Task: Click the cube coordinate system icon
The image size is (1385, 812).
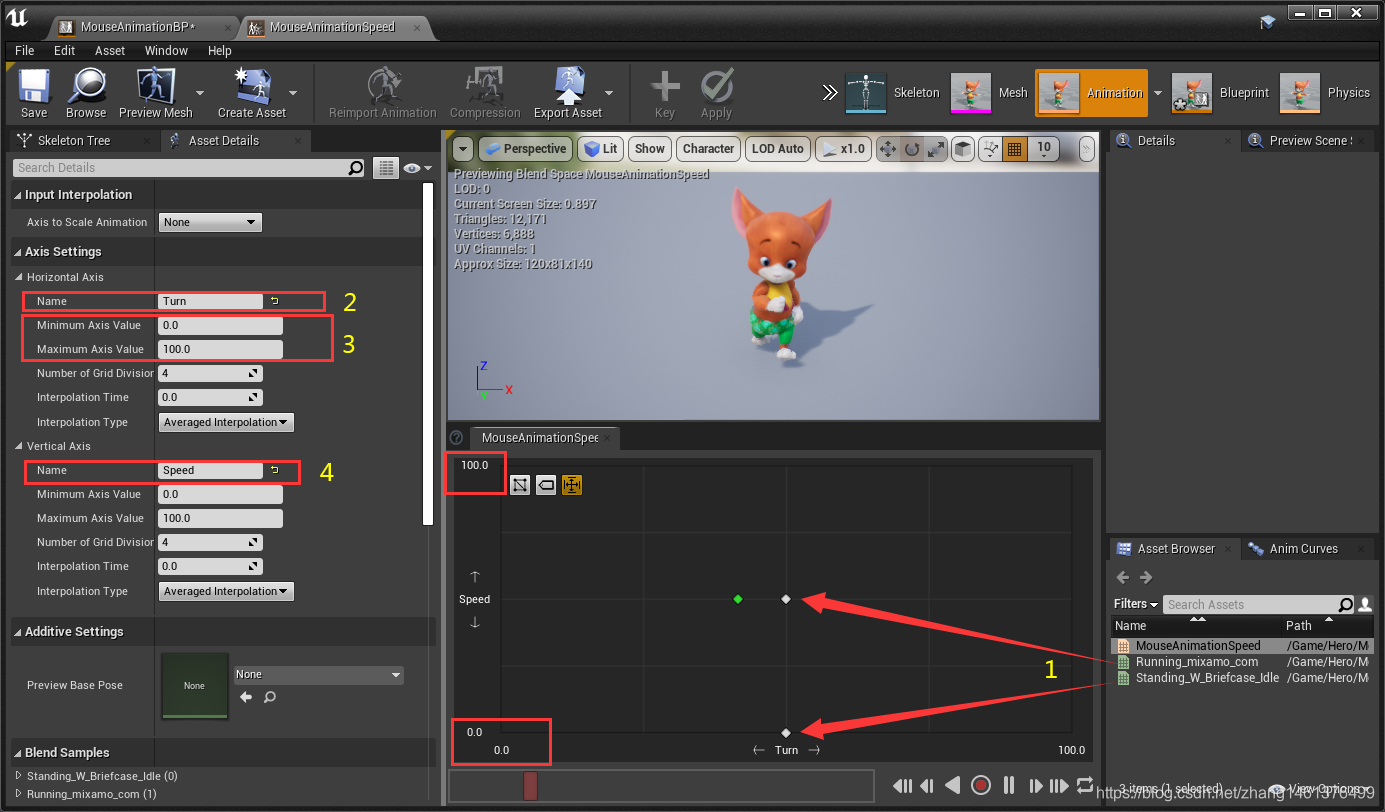Action: 962,149
